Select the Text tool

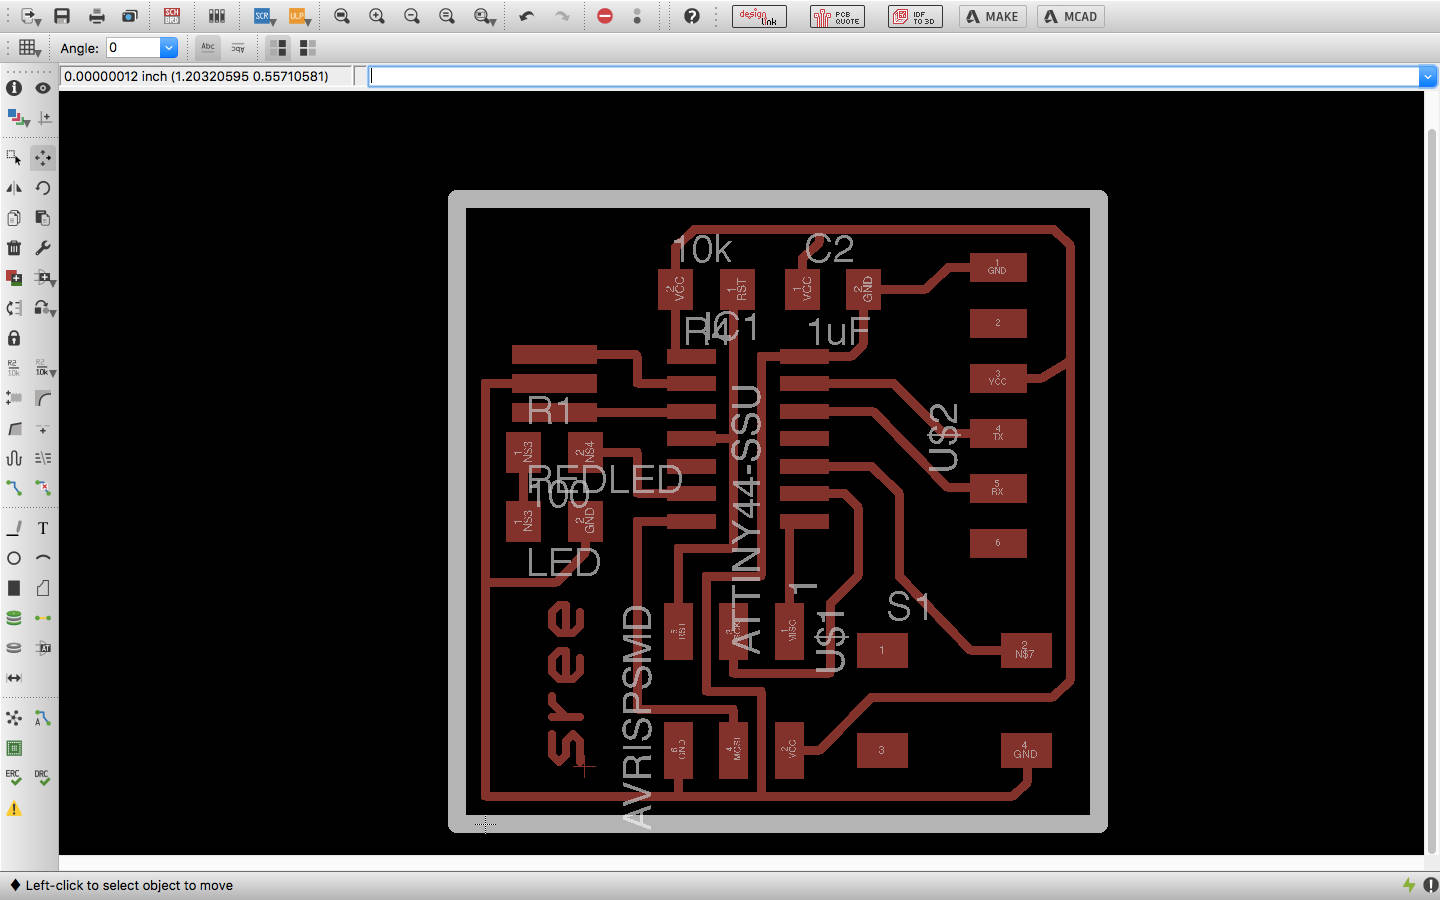(x=43, y=528)
